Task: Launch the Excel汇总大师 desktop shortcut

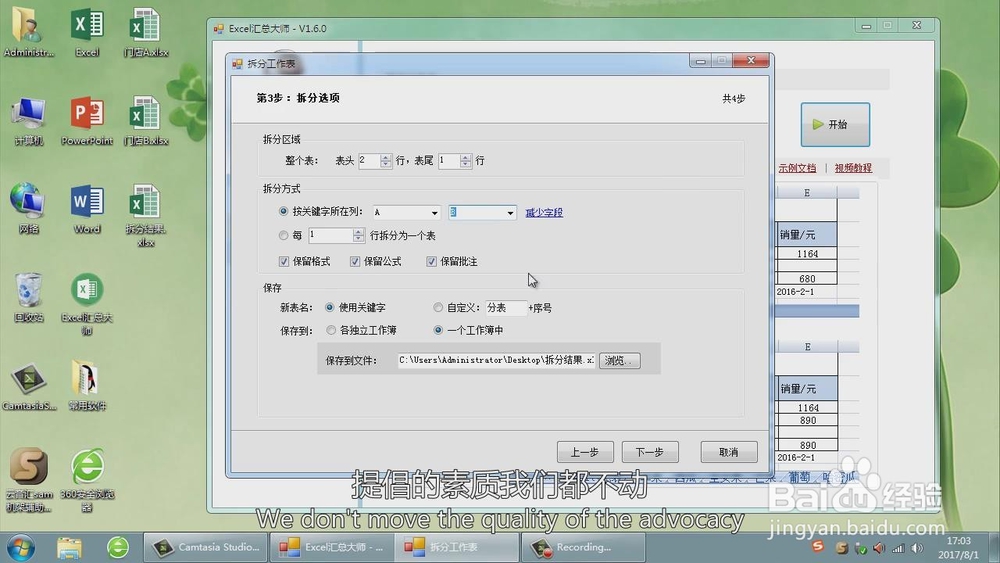Action: point(87,303)
